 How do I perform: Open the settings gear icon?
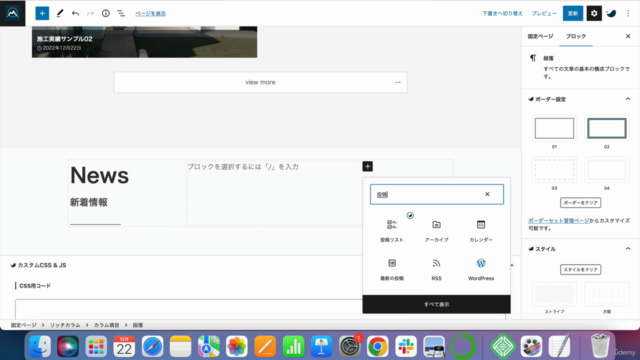coord(594,13)
